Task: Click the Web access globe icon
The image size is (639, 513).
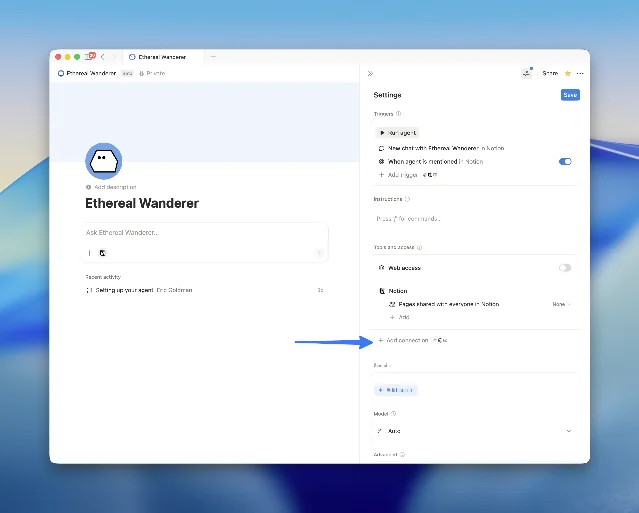Action: click(x=381, y=268)
